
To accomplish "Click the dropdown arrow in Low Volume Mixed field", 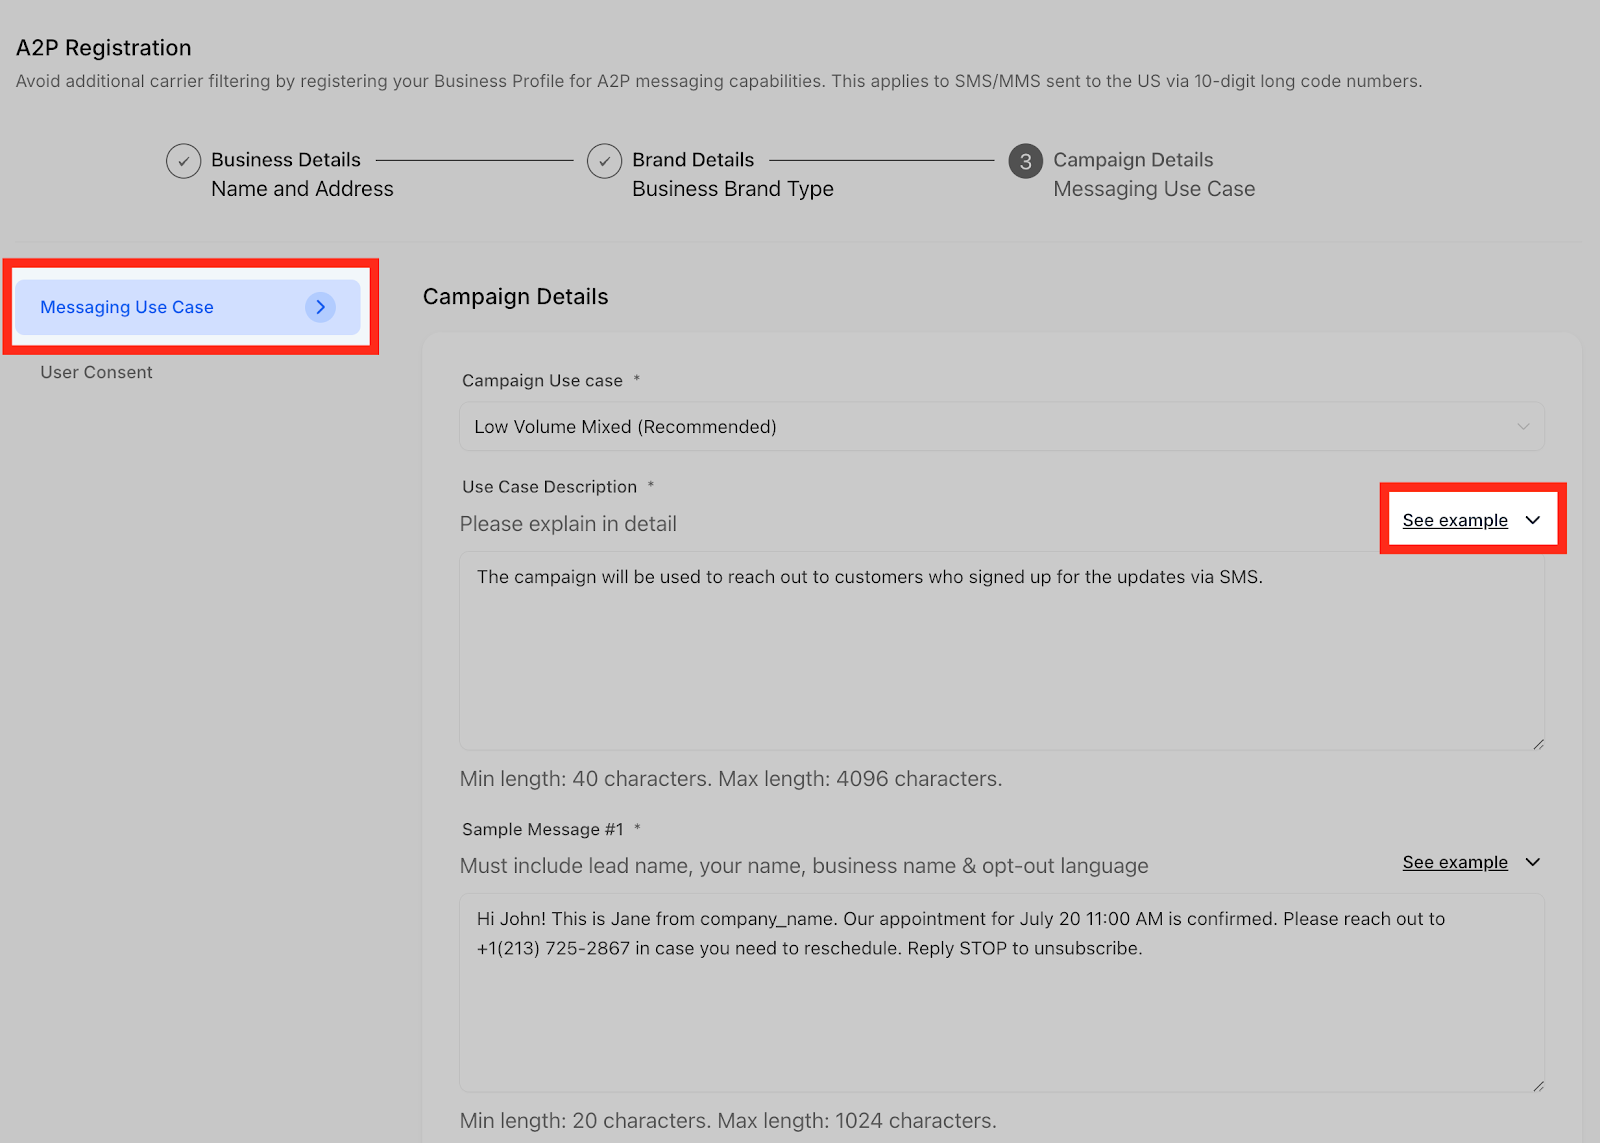I will (1523, 427).
